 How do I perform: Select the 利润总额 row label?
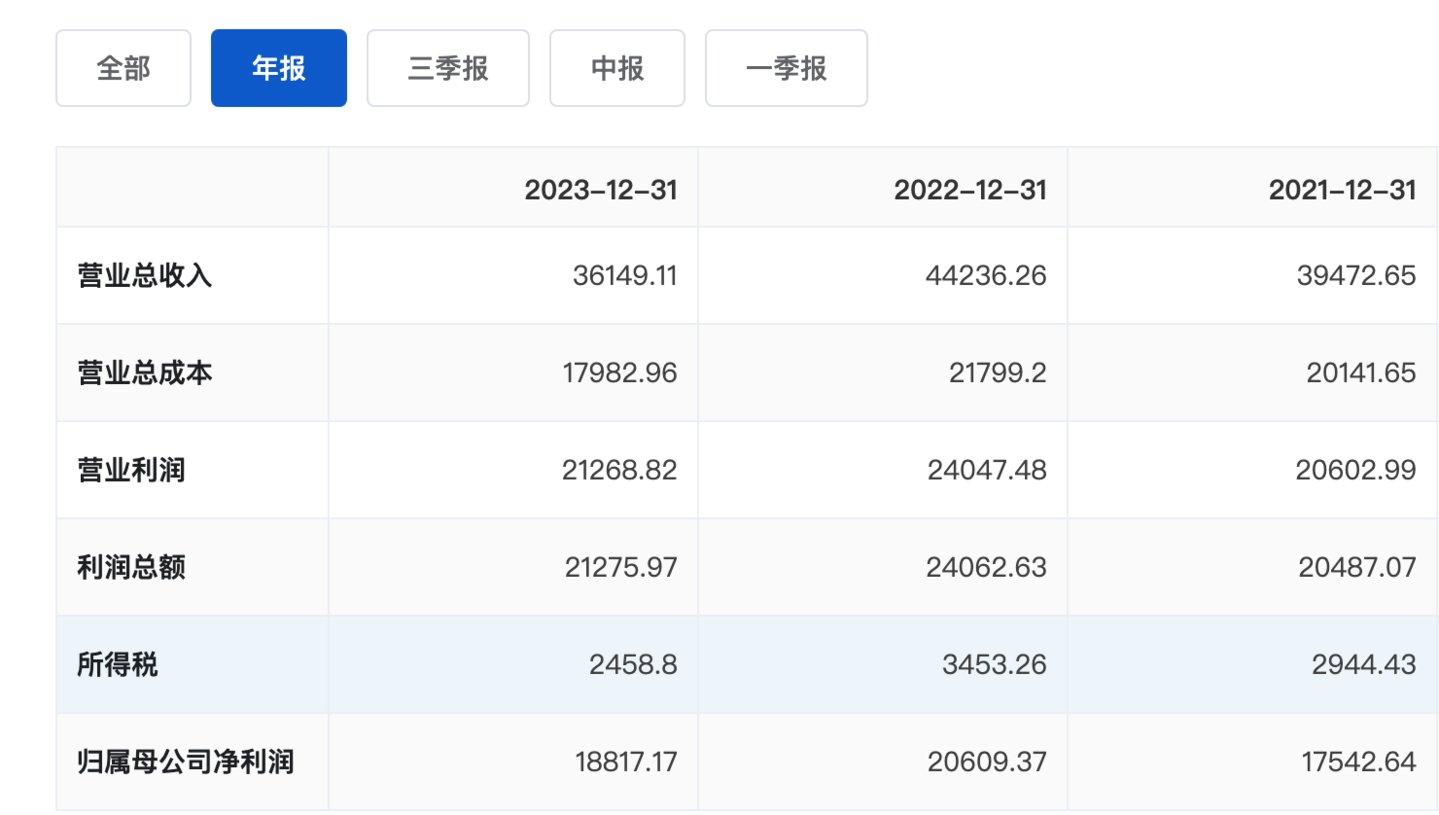(x=128, y=567)
